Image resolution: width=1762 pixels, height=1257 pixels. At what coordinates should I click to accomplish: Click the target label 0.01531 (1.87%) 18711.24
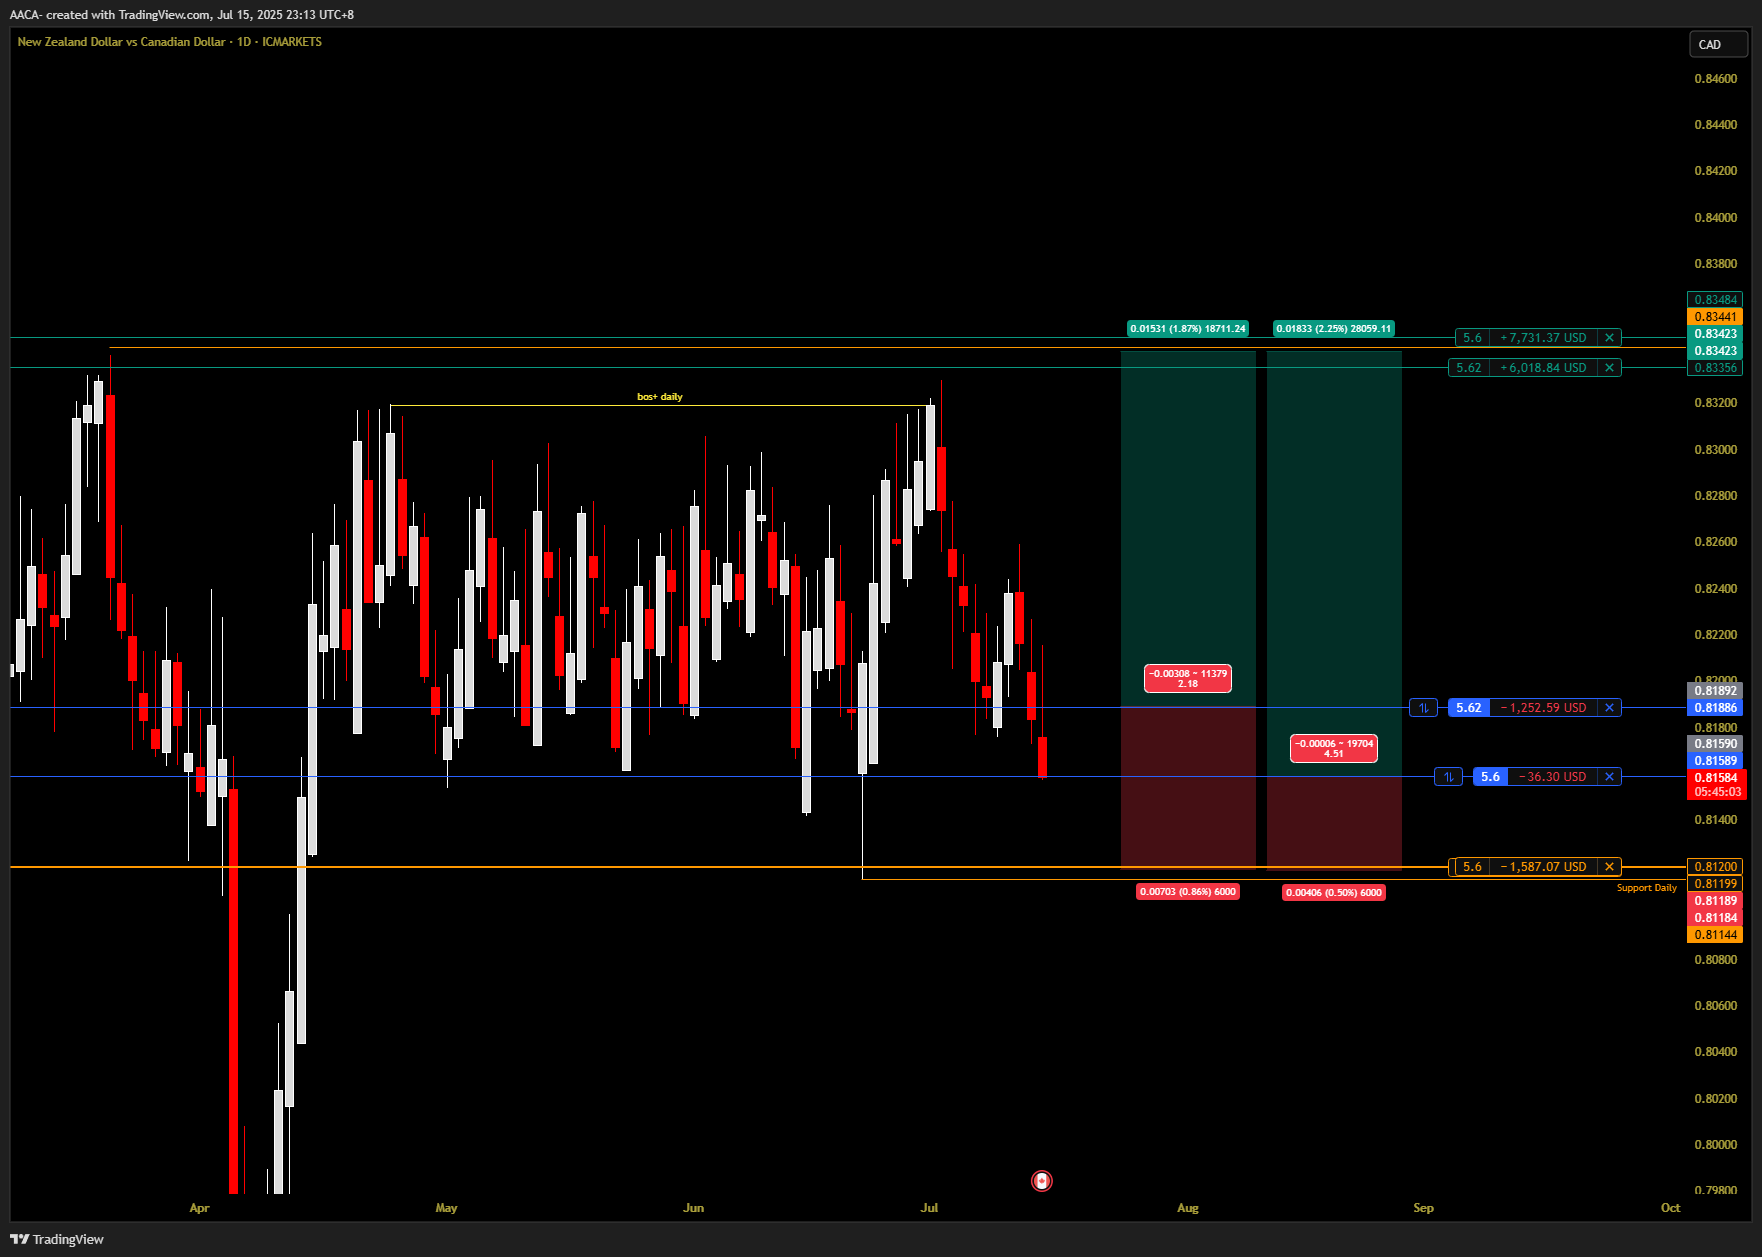pos(1188,329)
